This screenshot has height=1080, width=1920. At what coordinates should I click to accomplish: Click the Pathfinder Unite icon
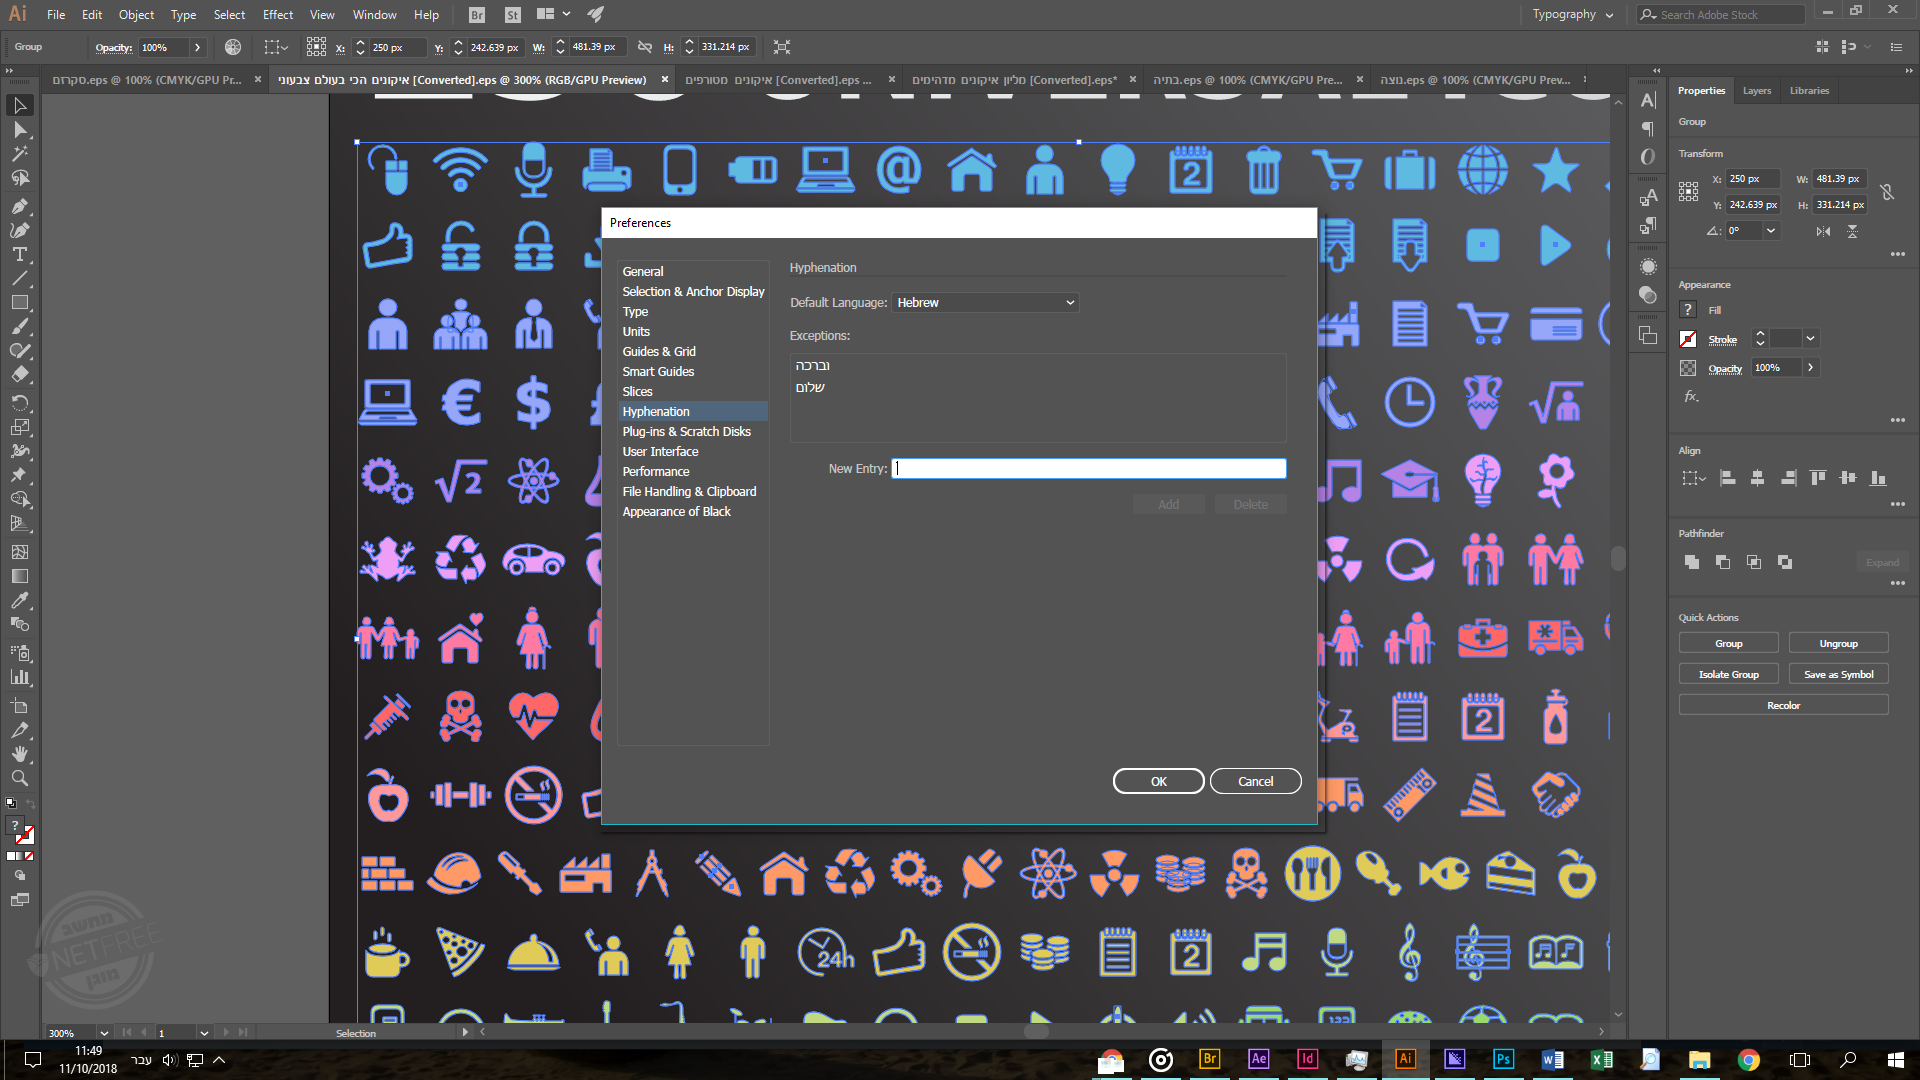point(1692,563)
